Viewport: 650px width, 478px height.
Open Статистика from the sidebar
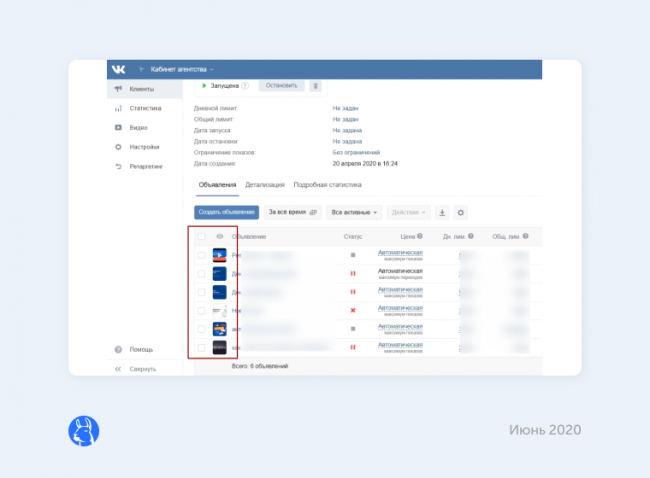(x=144, y=108)
